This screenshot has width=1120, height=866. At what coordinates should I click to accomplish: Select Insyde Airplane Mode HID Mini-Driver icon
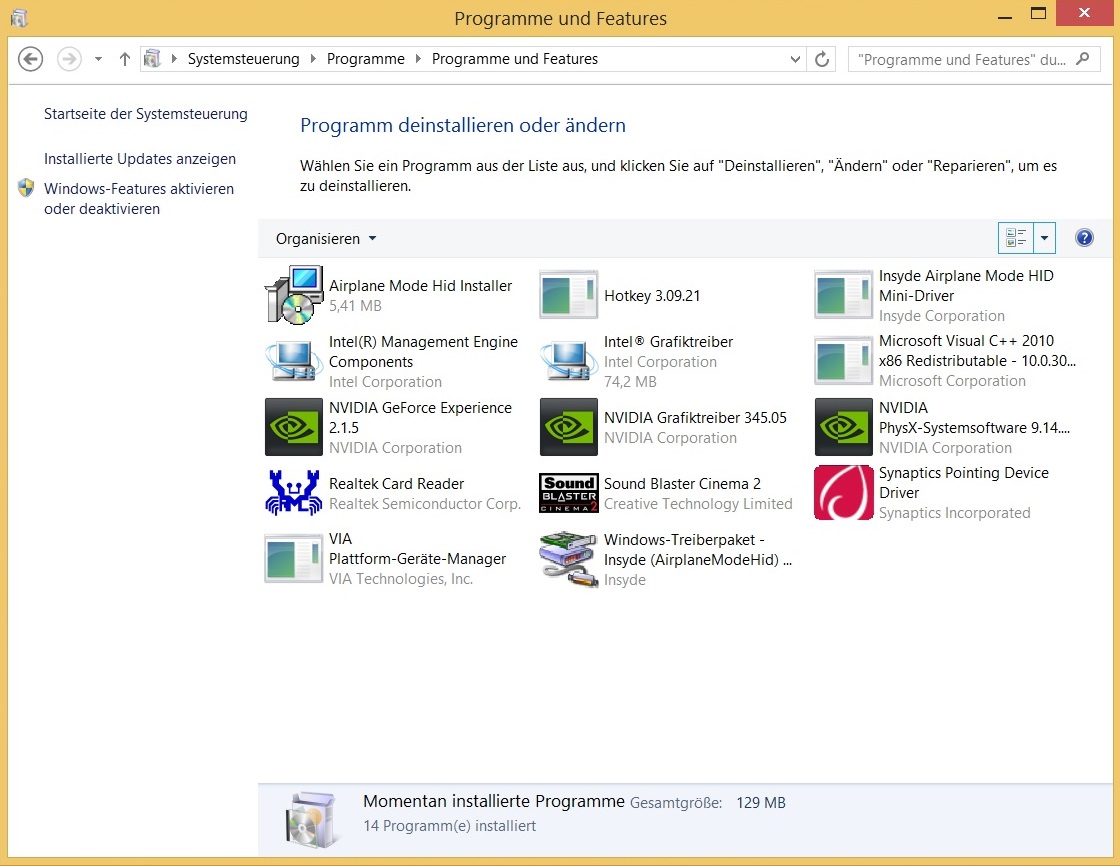pyautogui.click(x=844, y=295)
